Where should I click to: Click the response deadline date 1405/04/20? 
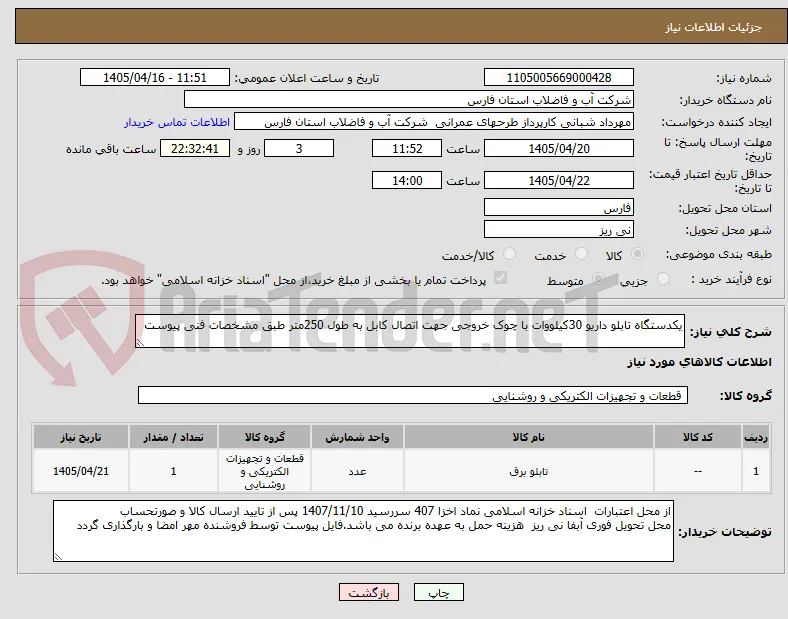click(x=559, y=149)
